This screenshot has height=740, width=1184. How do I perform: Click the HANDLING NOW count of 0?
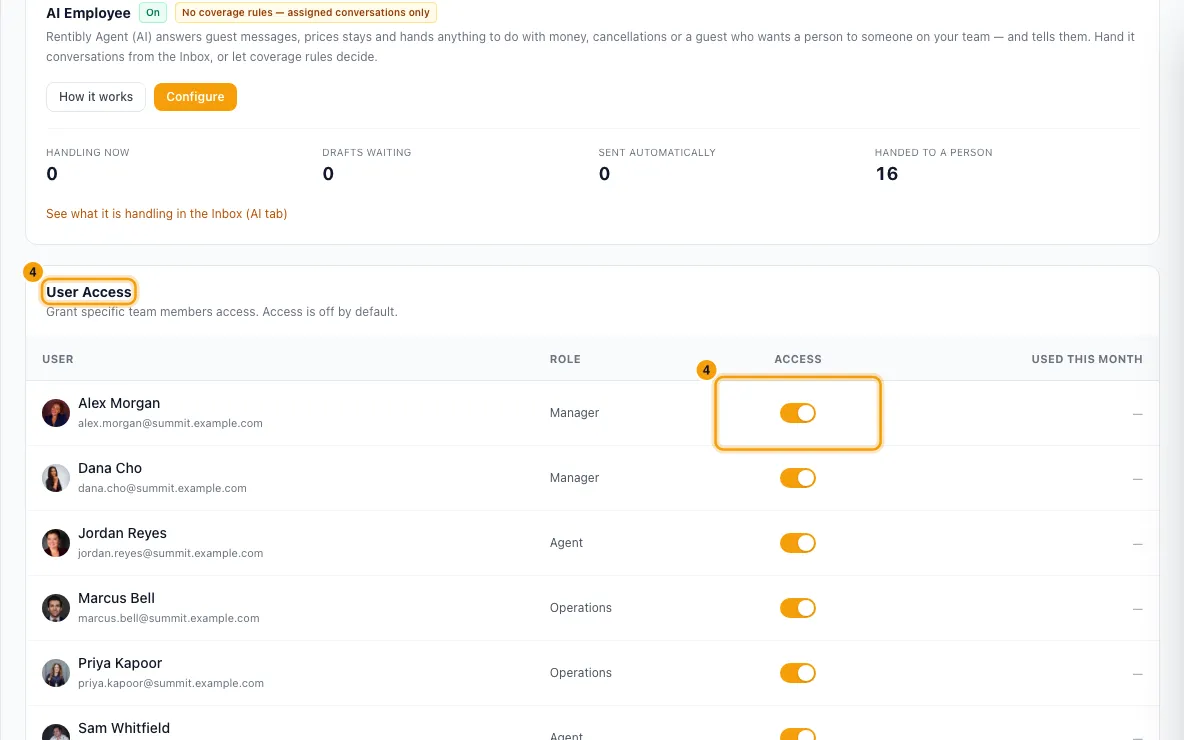[52, 174]
